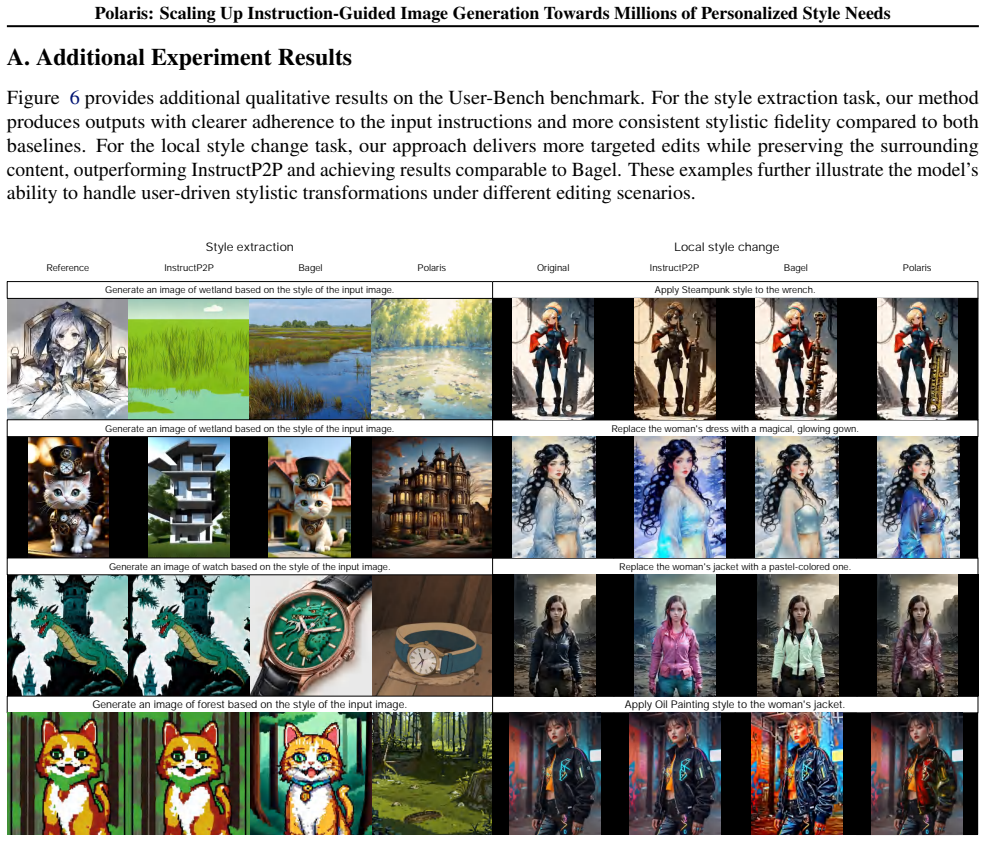Click the 'Additional Experiment Results' section title
Viewport: 985px width, 841px height.
pyautogui.click(x=194, y=57)
